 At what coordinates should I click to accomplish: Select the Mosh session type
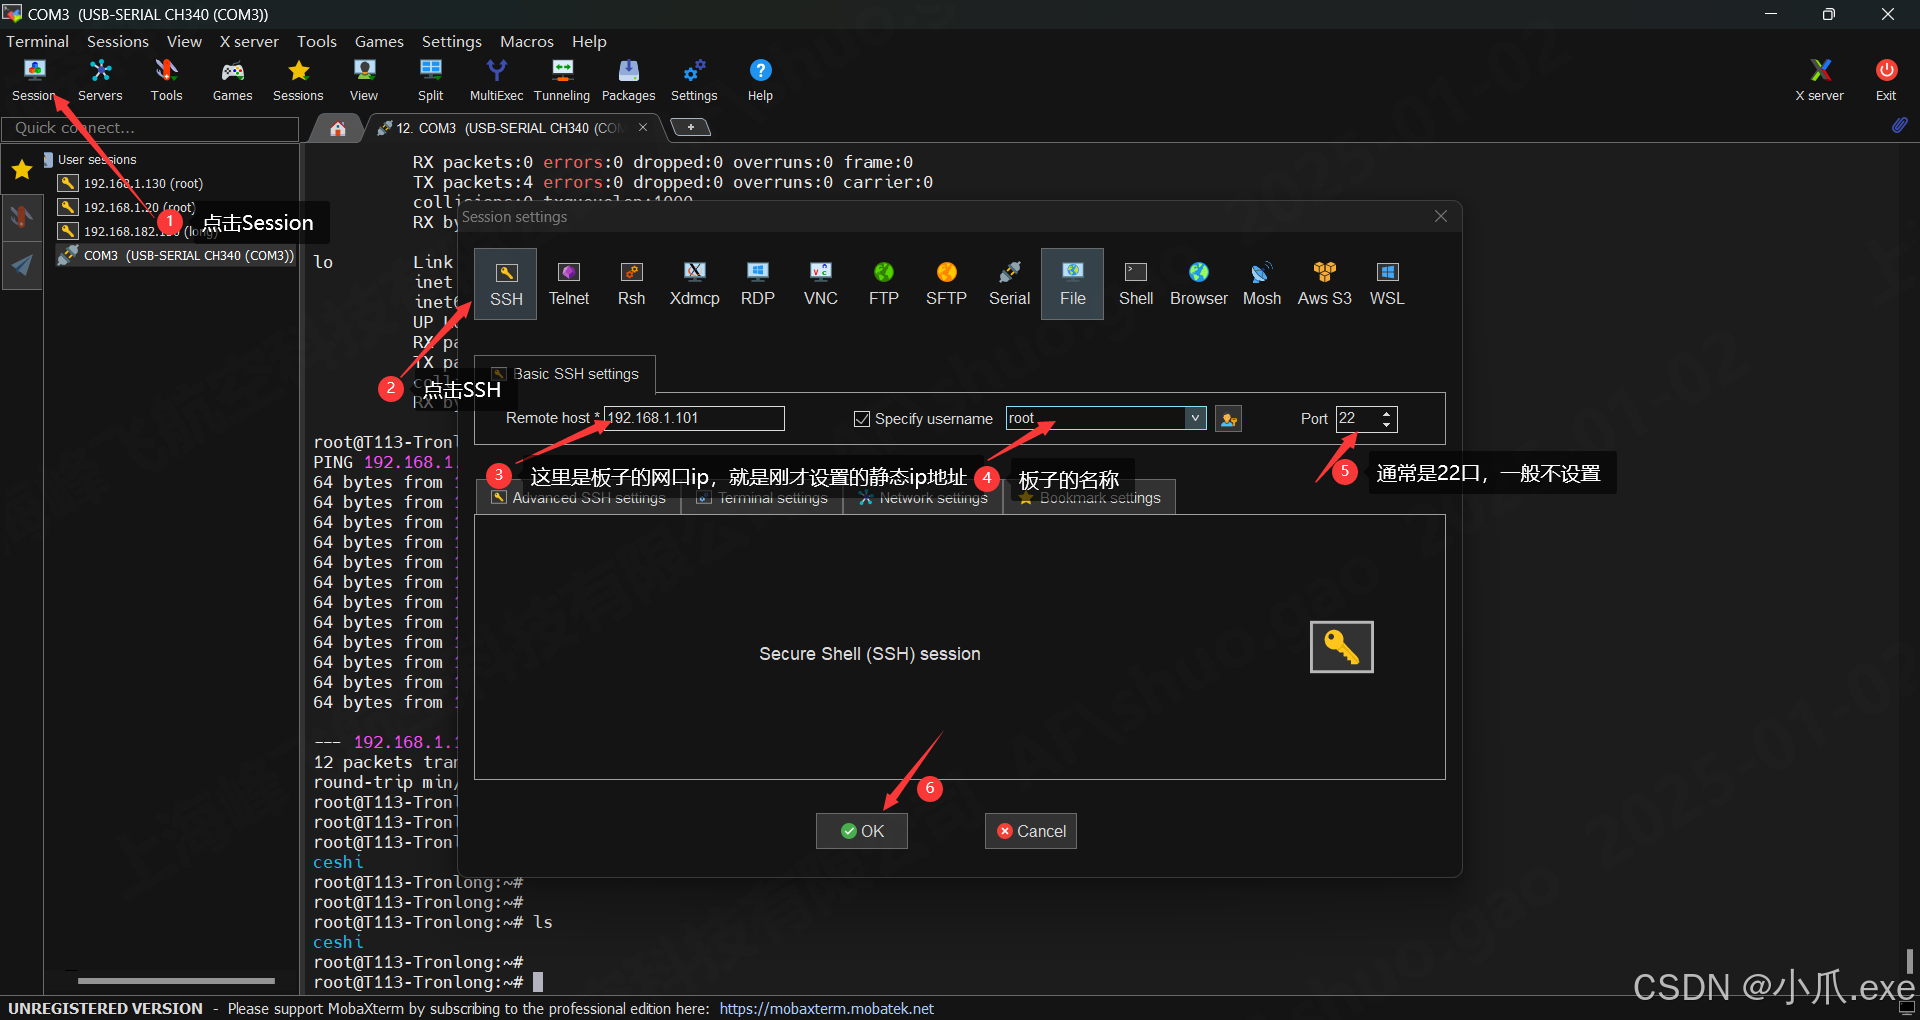1262,284
